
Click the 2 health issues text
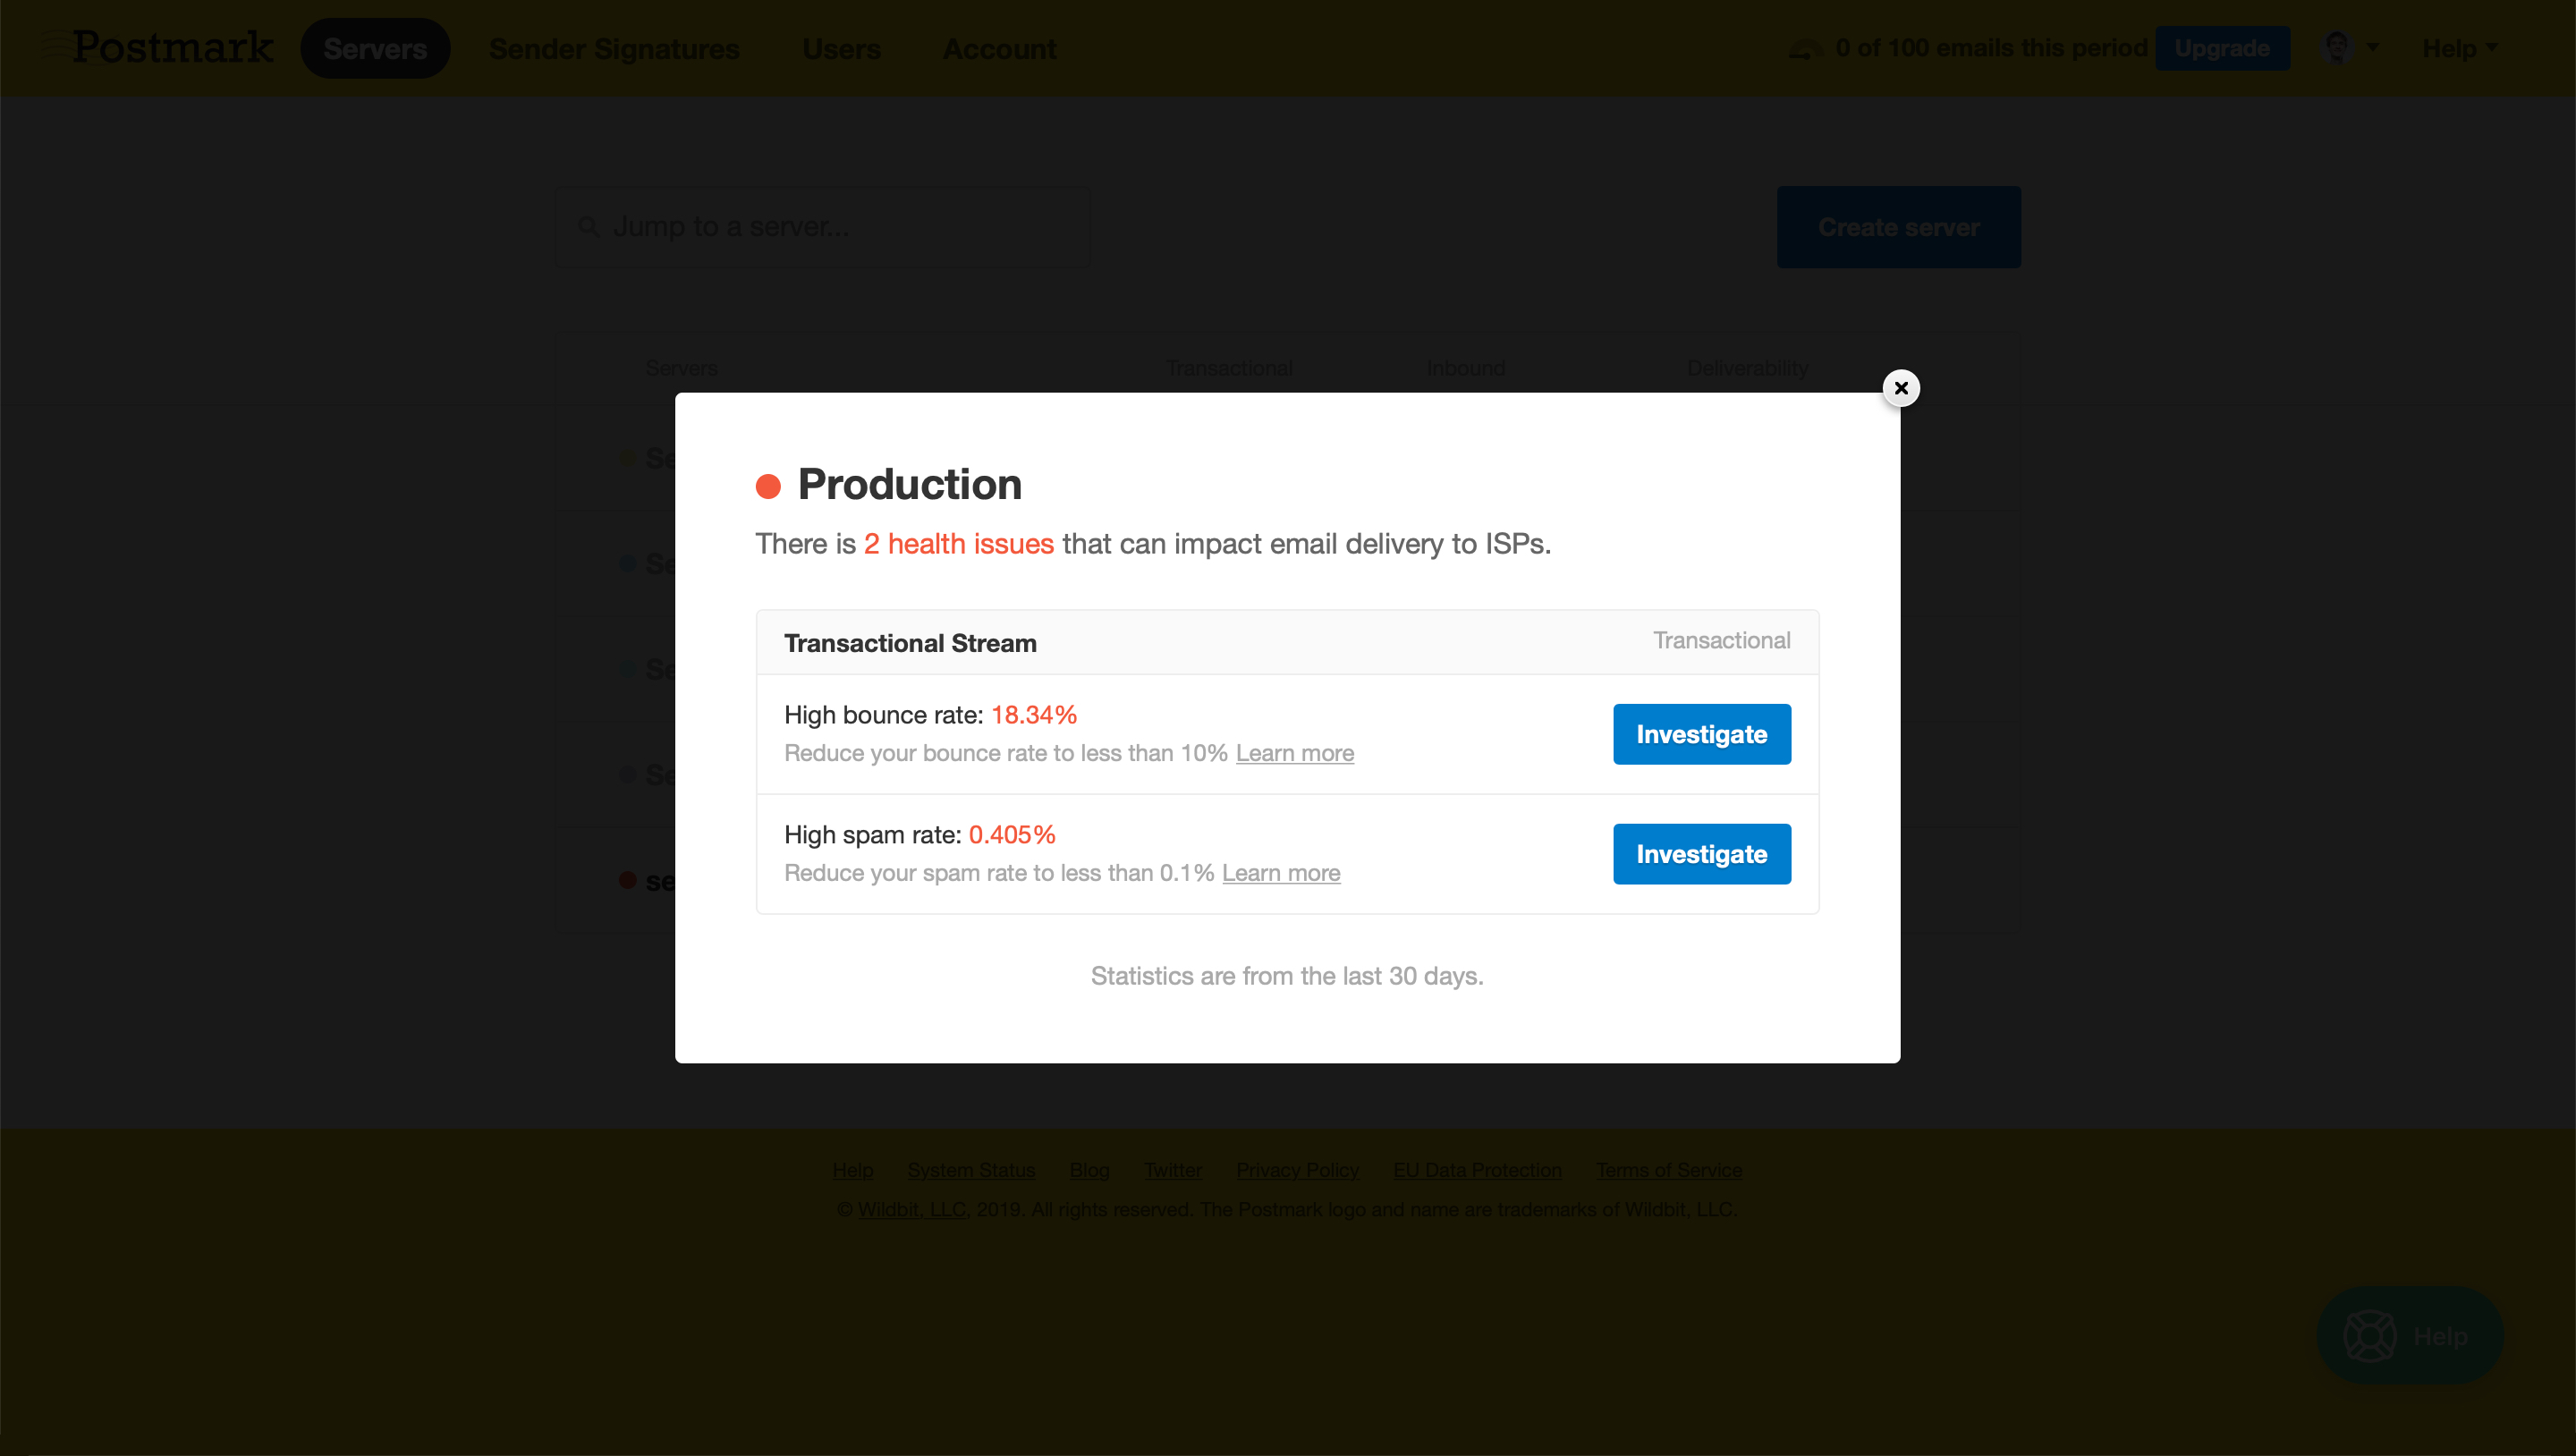(x=958, y=544)
